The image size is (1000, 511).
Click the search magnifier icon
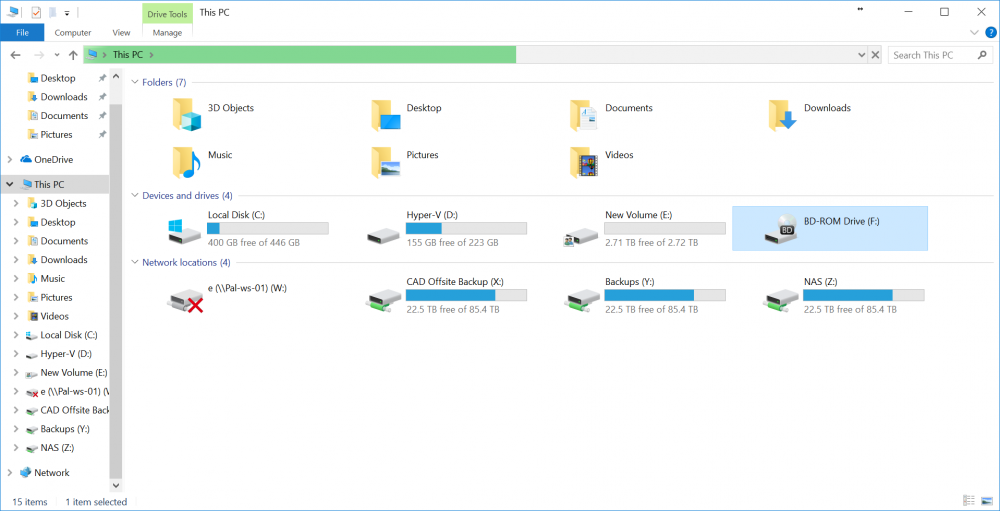pyautogui.click(x=982, y=56)
